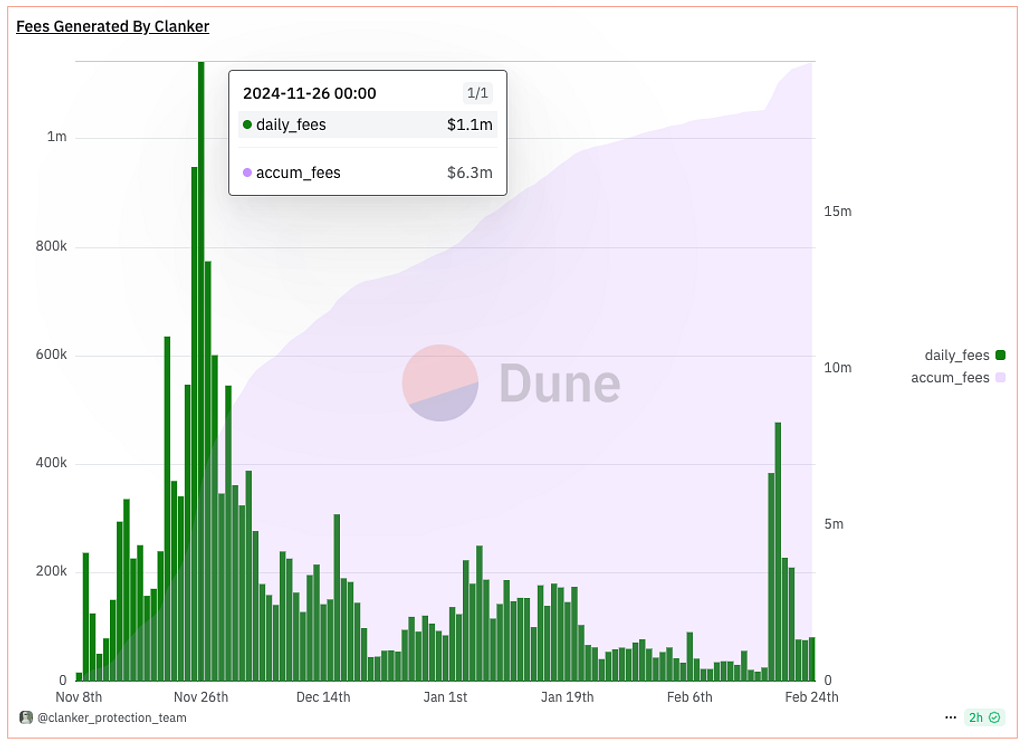Open the Fees Generated By Clanker title link
Image resolution: width=1024 pixels, height=744 pixels.
click(x=112, y=27)
